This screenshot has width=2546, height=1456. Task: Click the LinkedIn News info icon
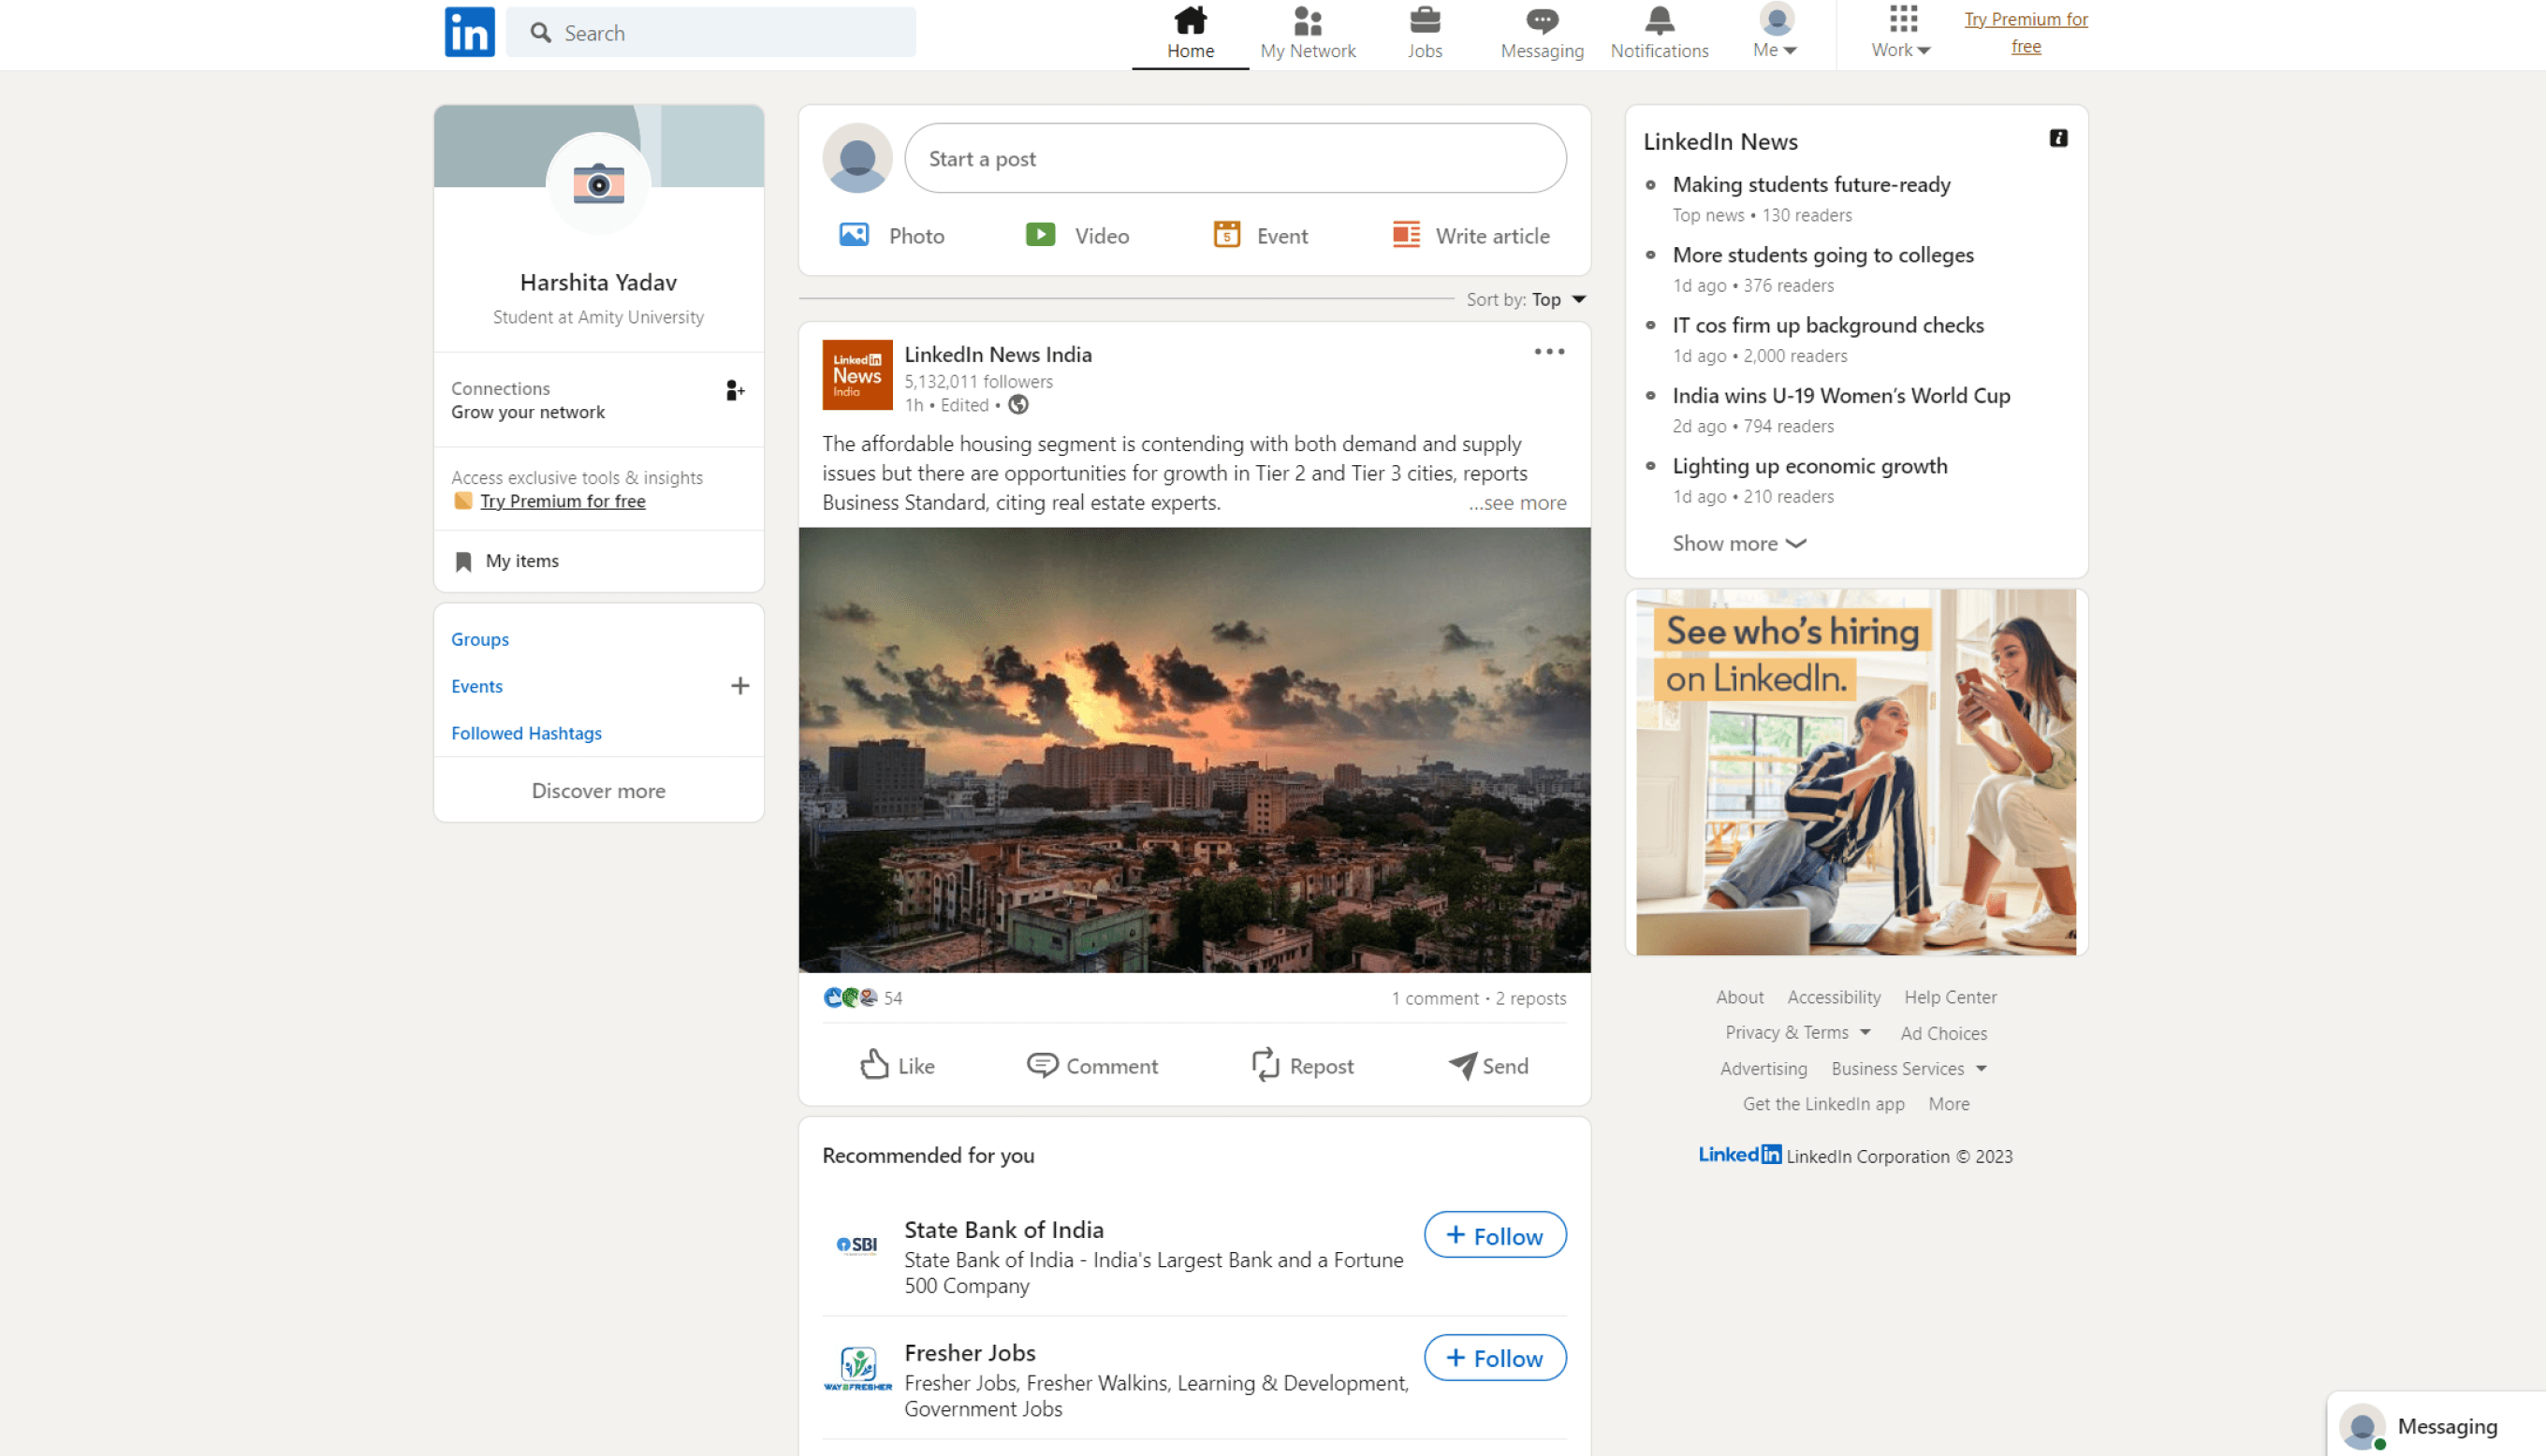pyautogui.click(x=2057, y=138)
